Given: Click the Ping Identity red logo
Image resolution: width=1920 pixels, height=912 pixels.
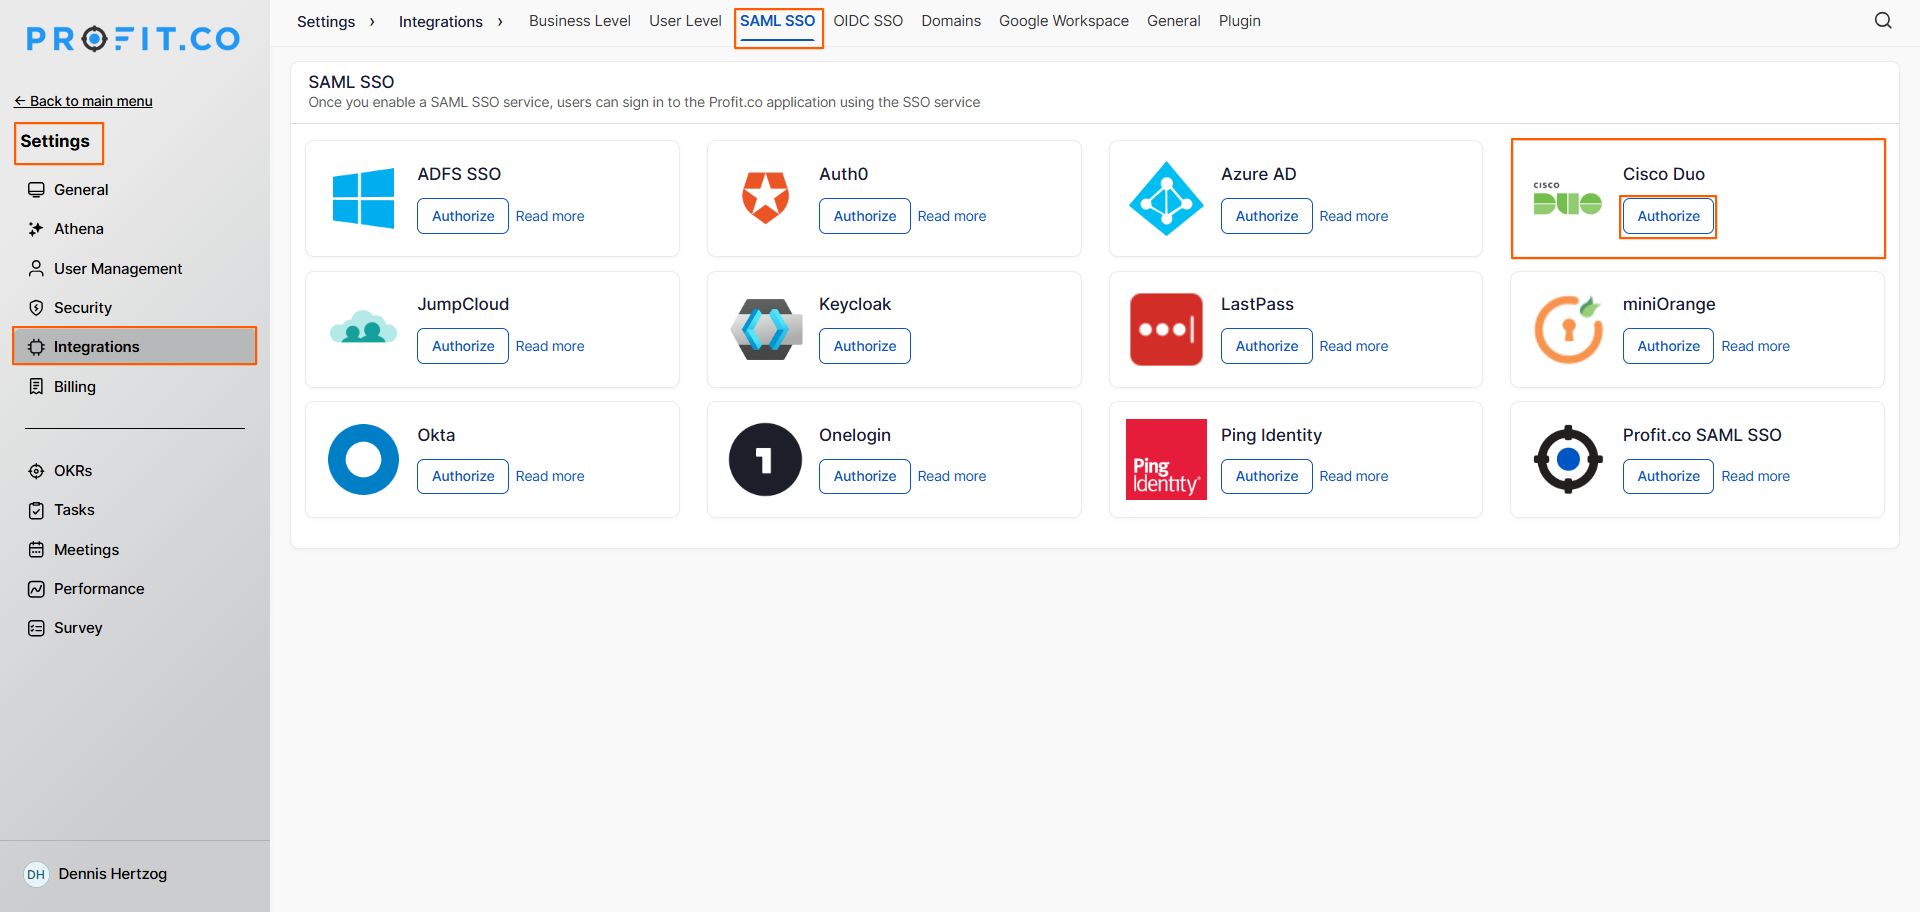Looking at the screenshot, I should click(x=1166, y=459).
